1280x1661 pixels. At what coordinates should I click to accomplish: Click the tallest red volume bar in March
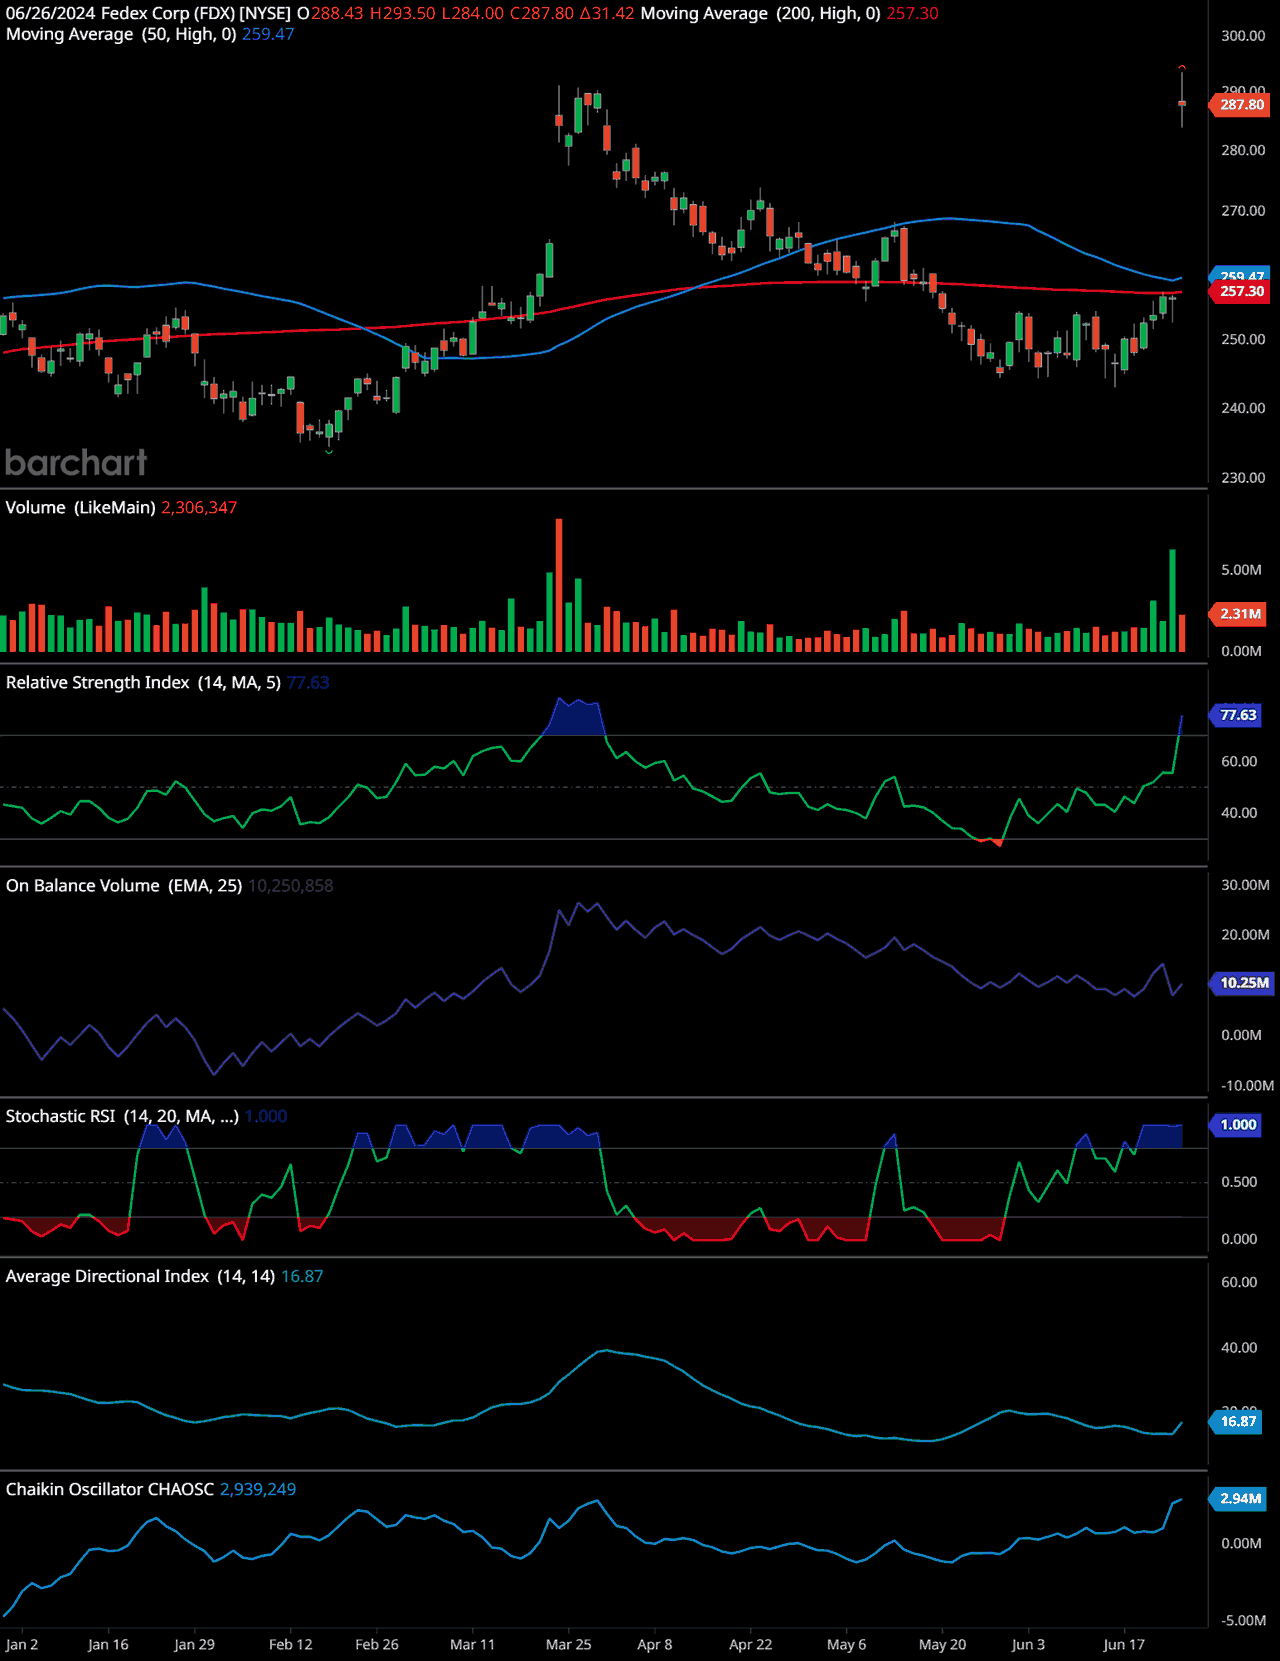click(559, 585)
